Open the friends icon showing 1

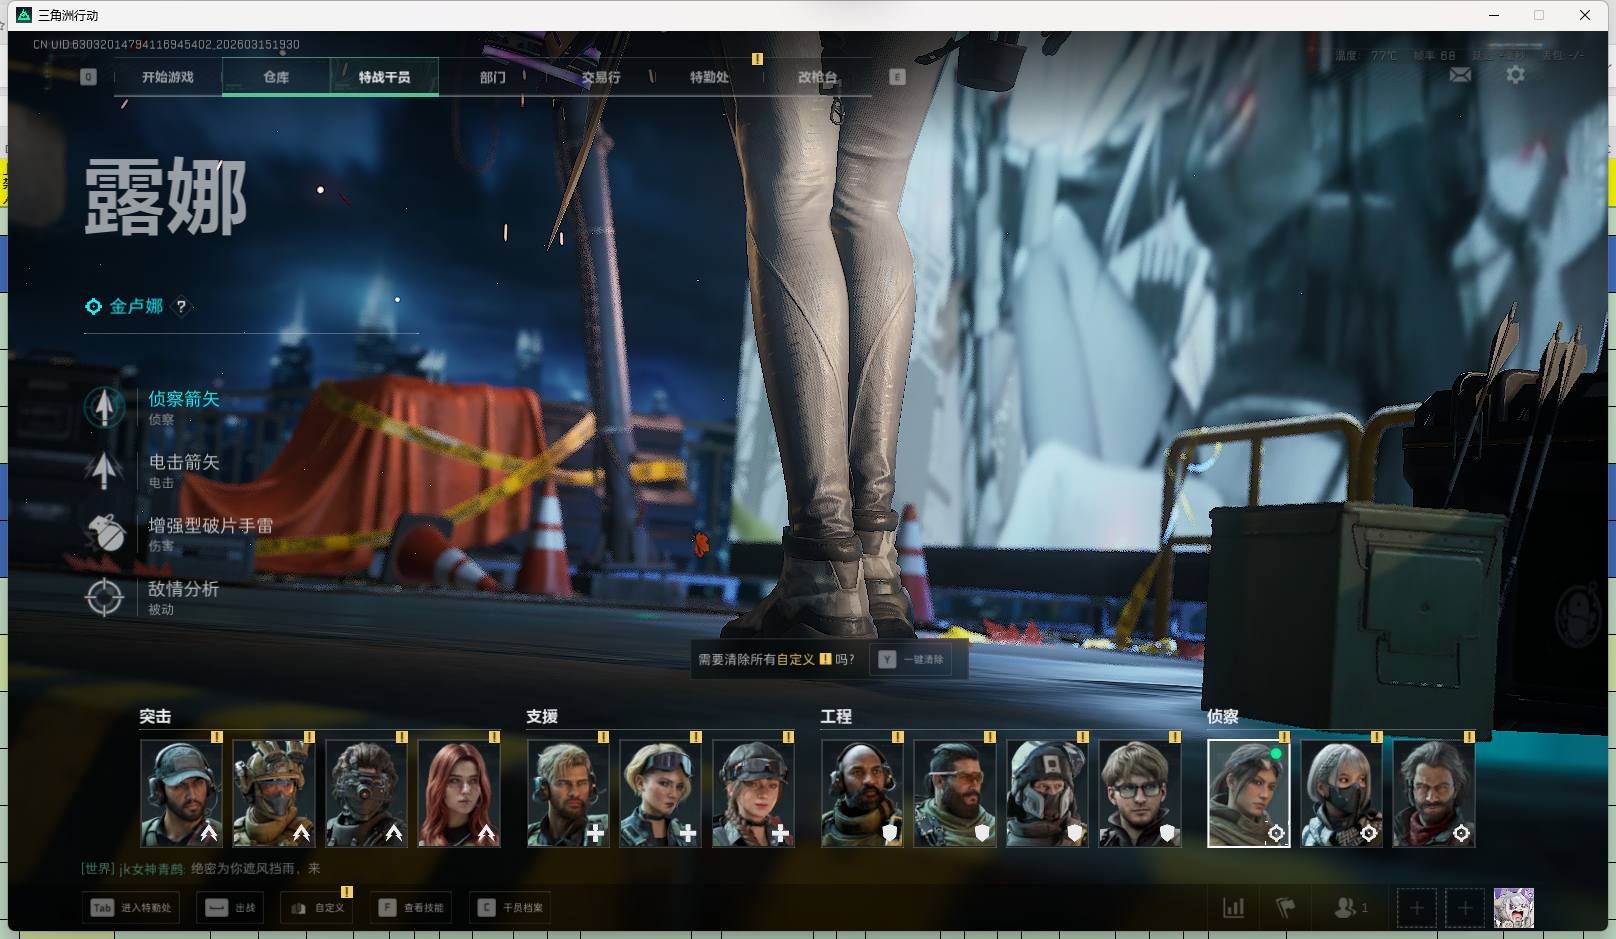pyautogui.click(x=1351, y=908)
